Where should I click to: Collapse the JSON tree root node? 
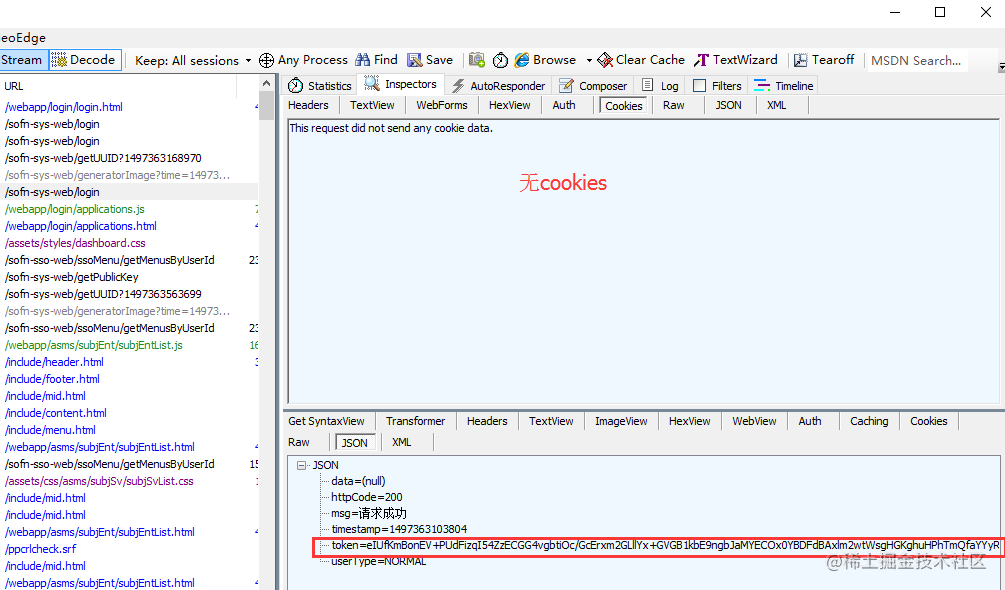[x=301, y=465]
